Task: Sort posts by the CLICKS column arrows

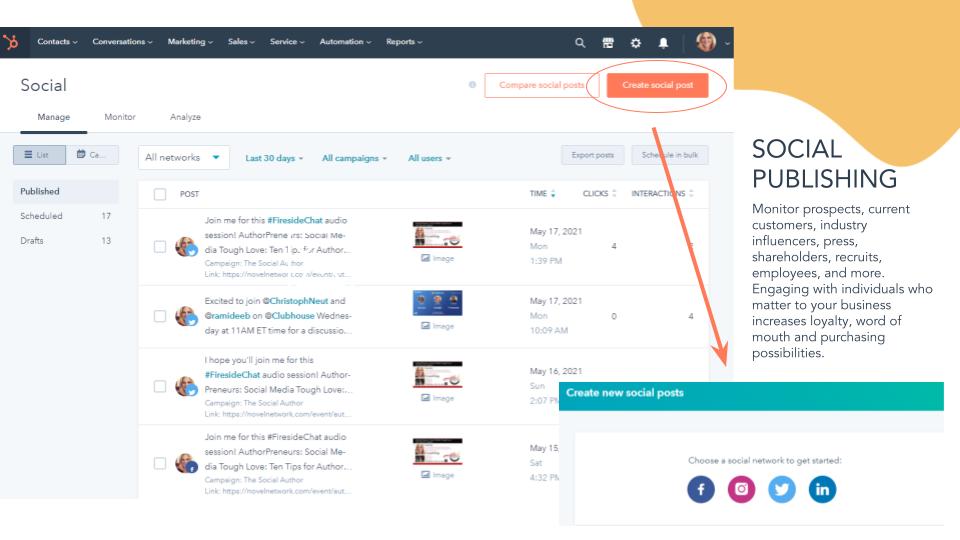Action: pyautogui.click(x=614, y=193)
